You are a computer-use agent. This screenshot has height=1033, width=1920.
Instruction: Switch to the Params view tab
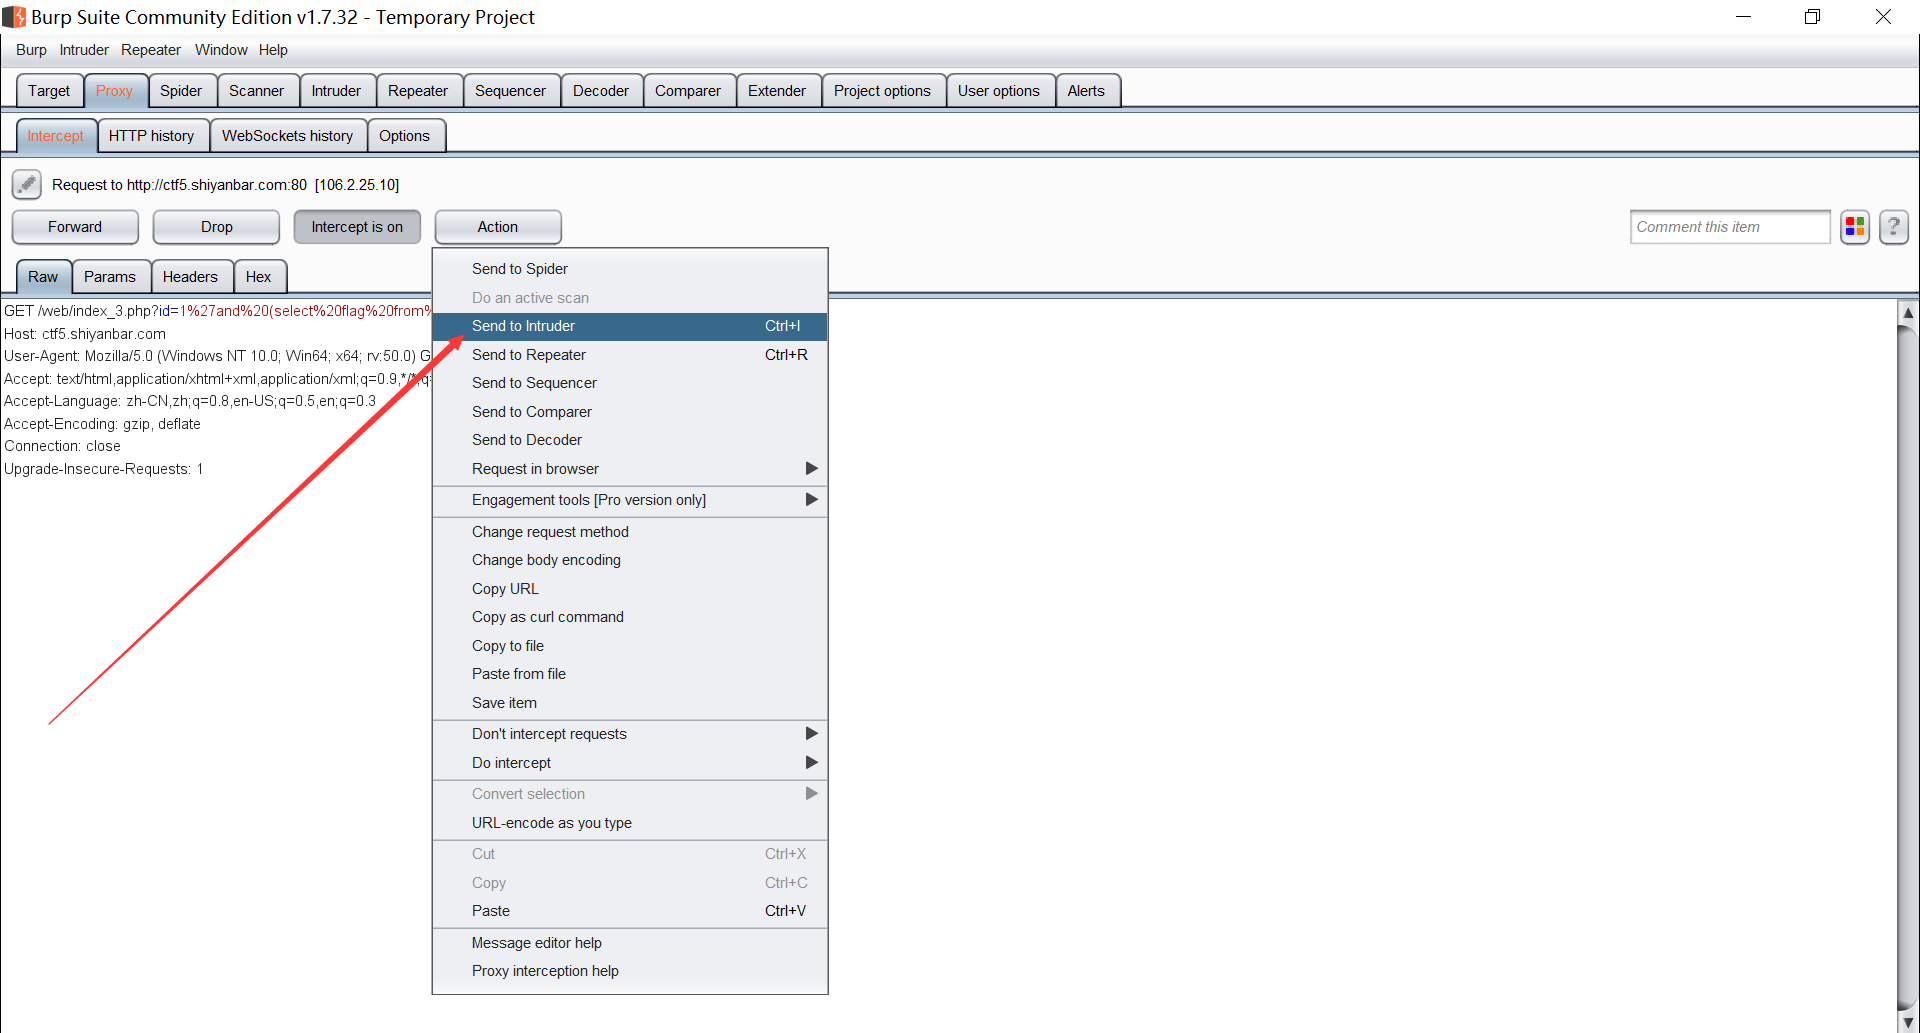pos(110,277)
